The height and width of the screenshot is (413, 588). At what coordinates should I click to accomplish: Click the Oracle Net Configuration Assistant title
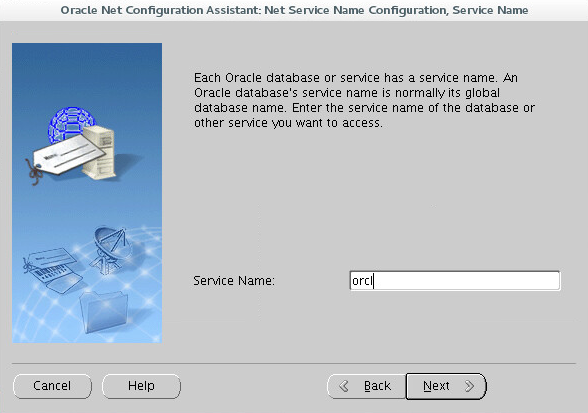click(x=294, y=10)
